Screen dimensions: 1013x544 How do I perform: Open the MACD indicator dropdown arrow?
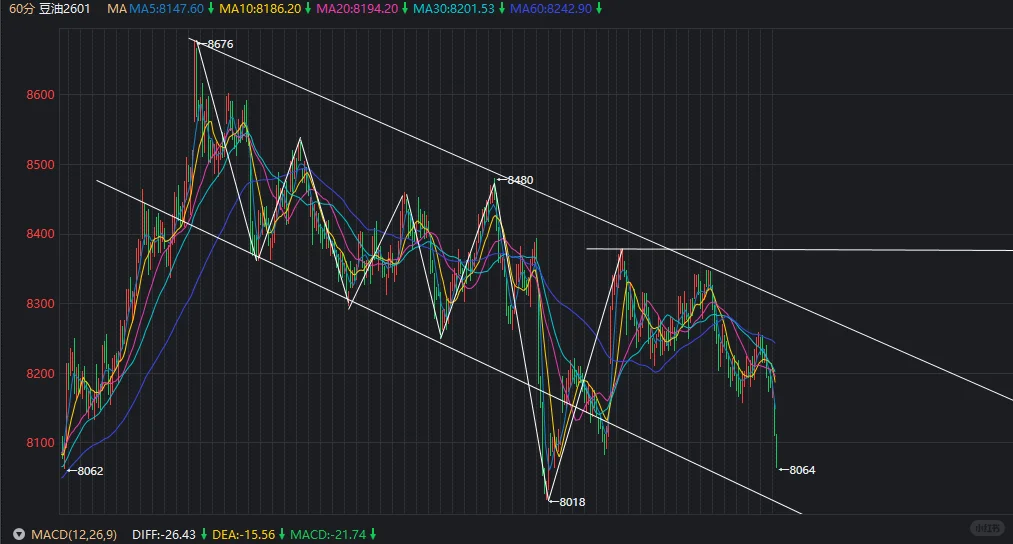(19, 534)
